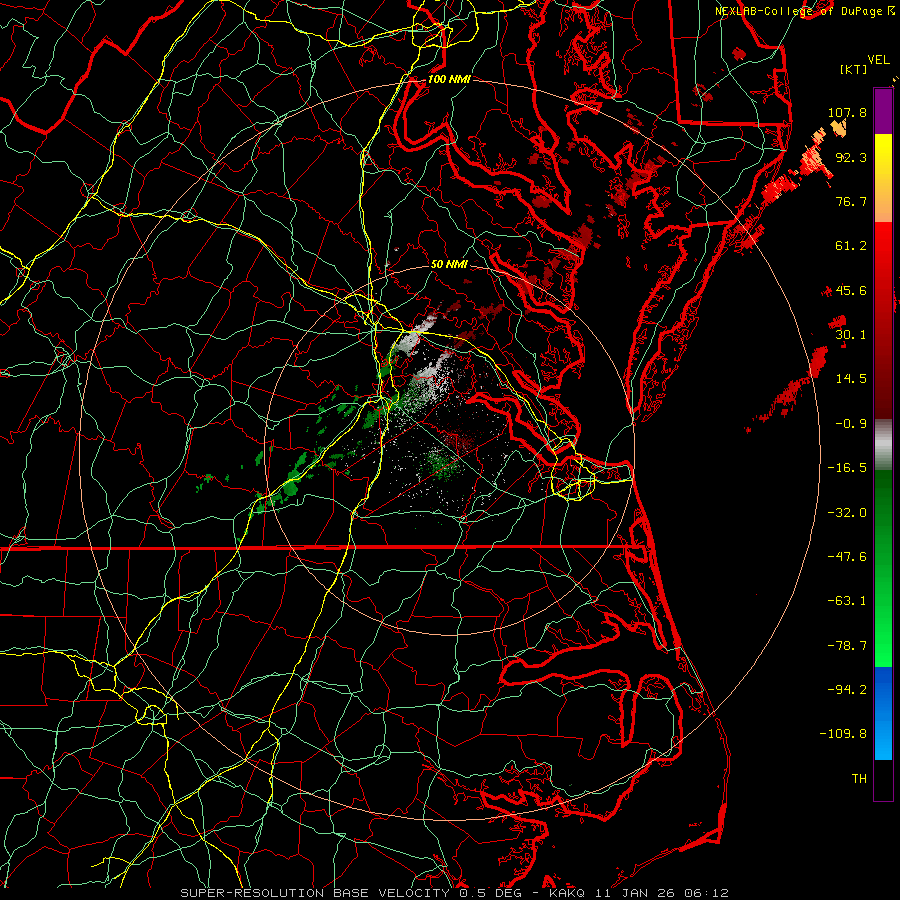Click the 30.1 legend value
This screenshot has height=900, width=900.
(x=851, y=335)
